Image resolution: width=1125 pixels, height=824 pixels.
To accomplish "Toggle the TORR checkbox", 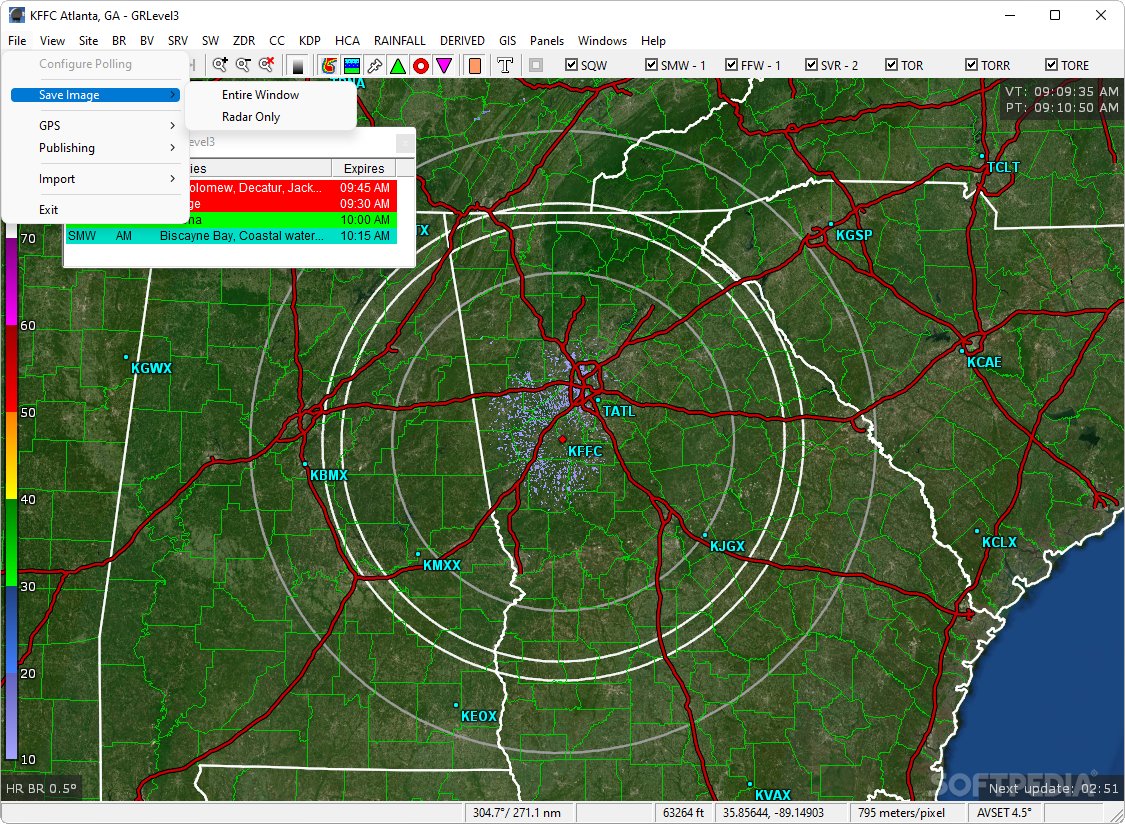I will 971,65.
